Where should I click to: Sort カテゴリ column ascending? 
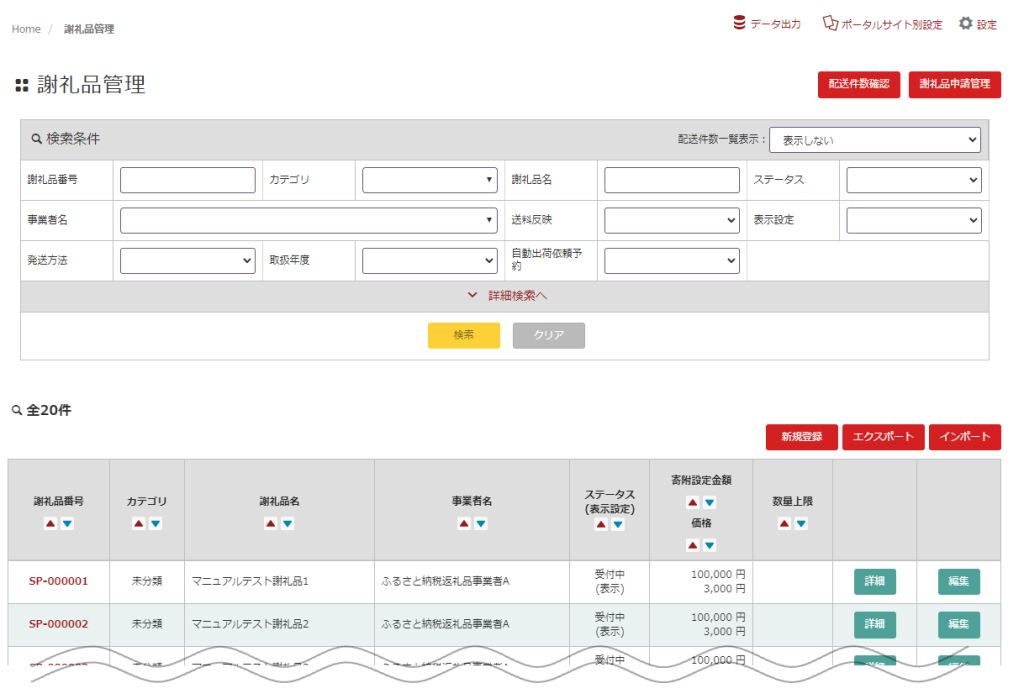coord(139,523)
